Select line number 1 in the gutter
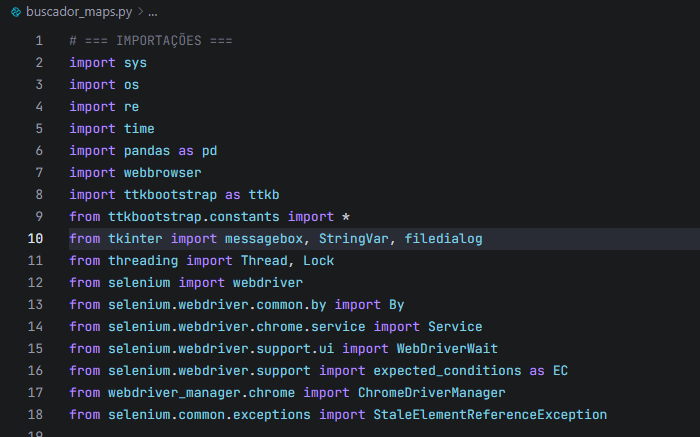This screenshot has height=437, width=700. (x=39, y=41)
